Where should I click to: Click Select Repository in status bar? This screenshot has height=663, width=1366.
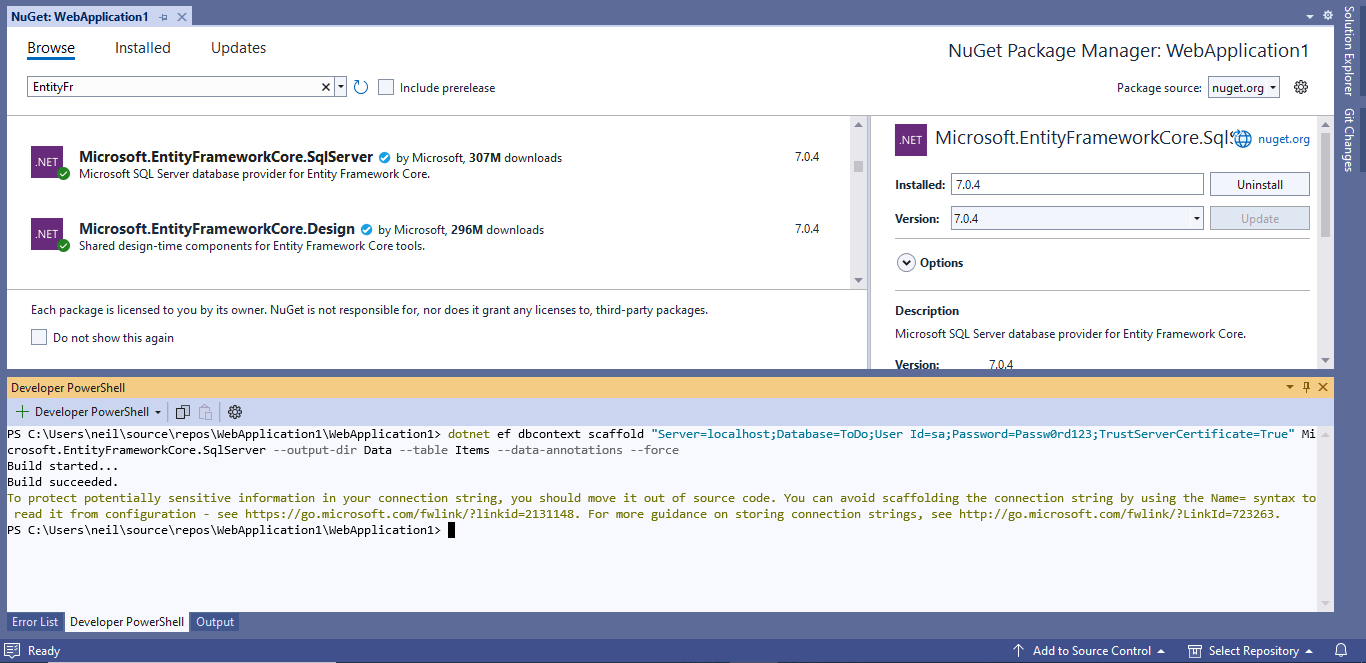coord(1254,650)
